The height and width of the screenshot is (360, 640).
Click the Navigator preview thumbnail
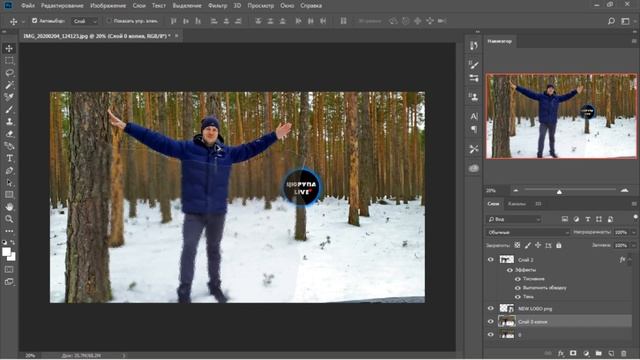[x=561, y=116]
